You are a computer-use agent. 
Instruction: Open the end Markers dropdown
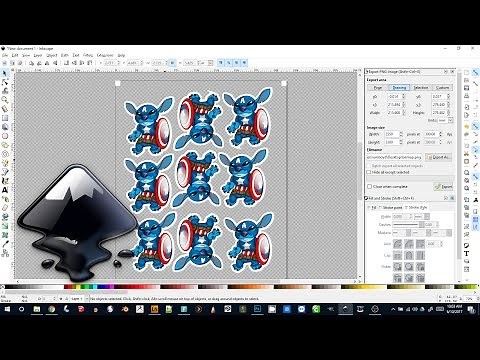[x=442, y=233]
